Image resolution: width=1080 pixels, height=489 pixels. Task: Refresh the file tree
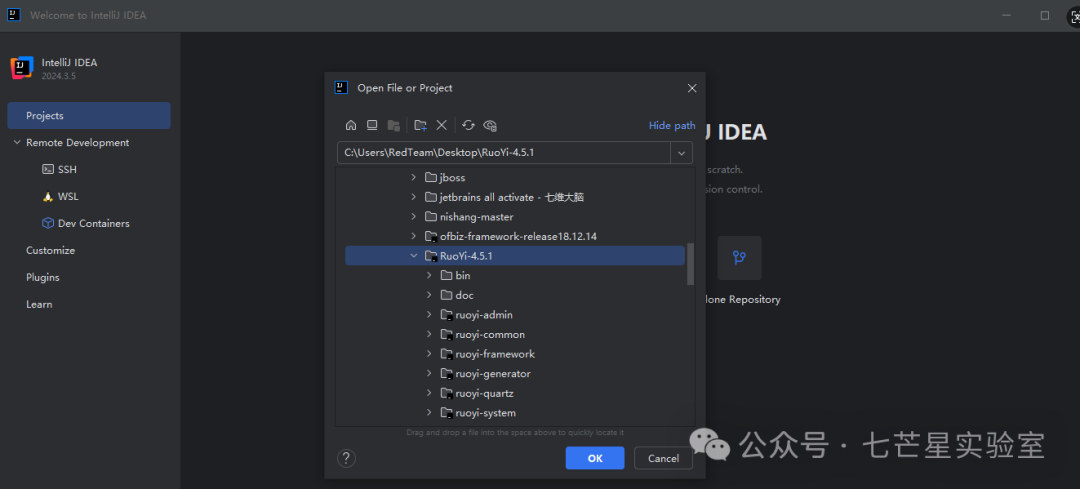468,125
